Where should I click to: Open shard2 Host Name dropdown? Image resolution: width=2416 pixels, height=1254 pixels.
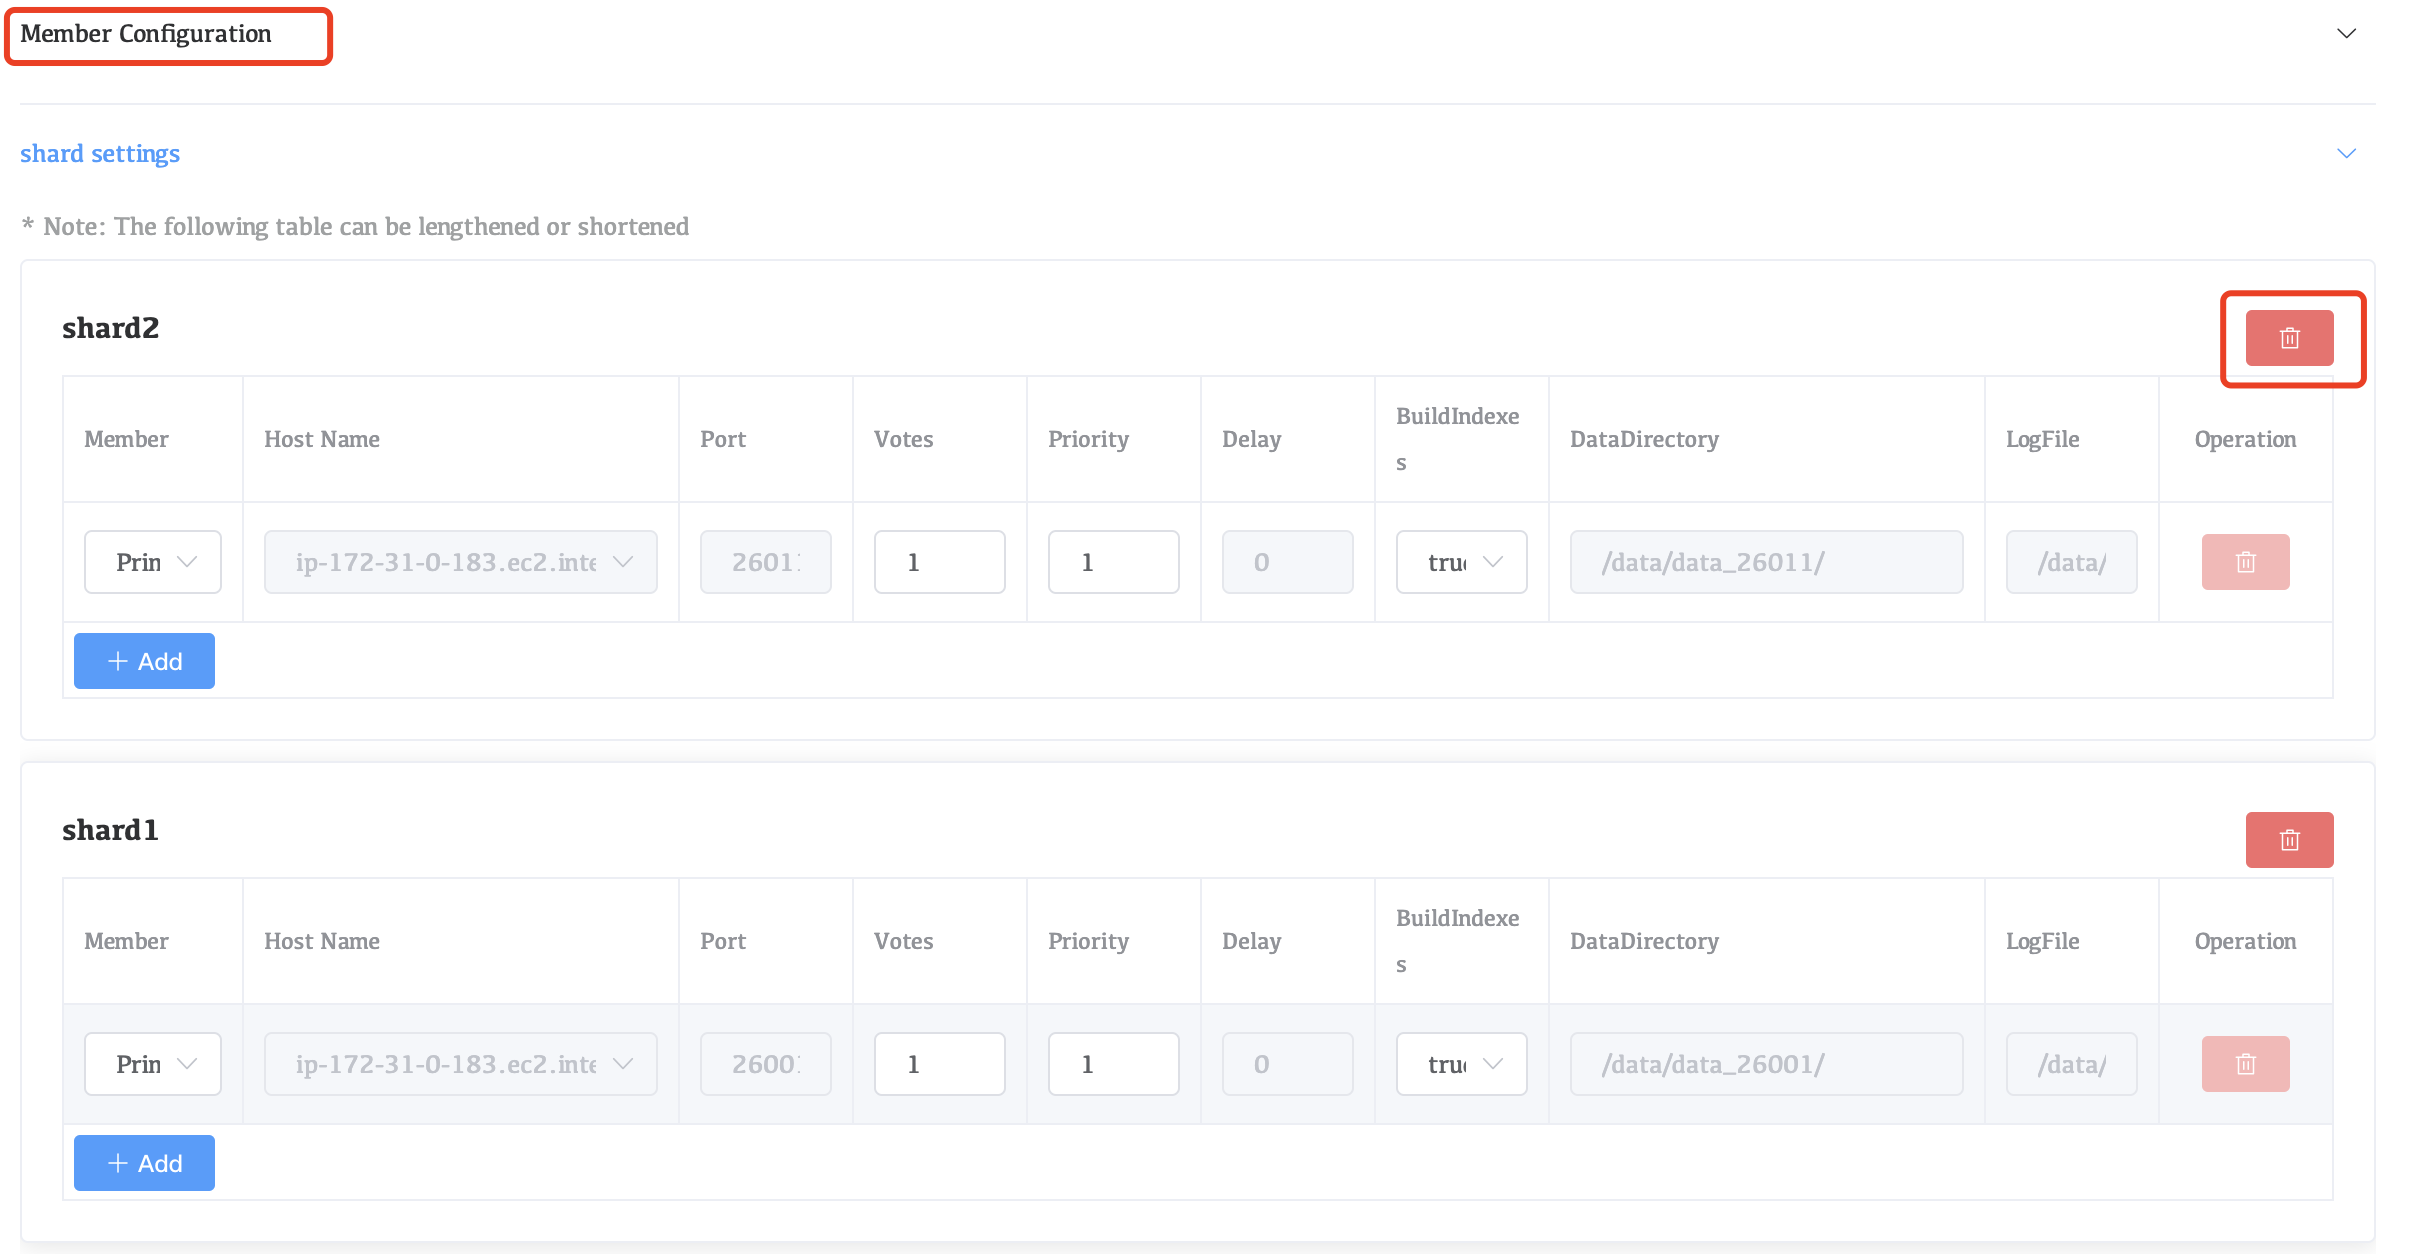[x=460, y=562]
